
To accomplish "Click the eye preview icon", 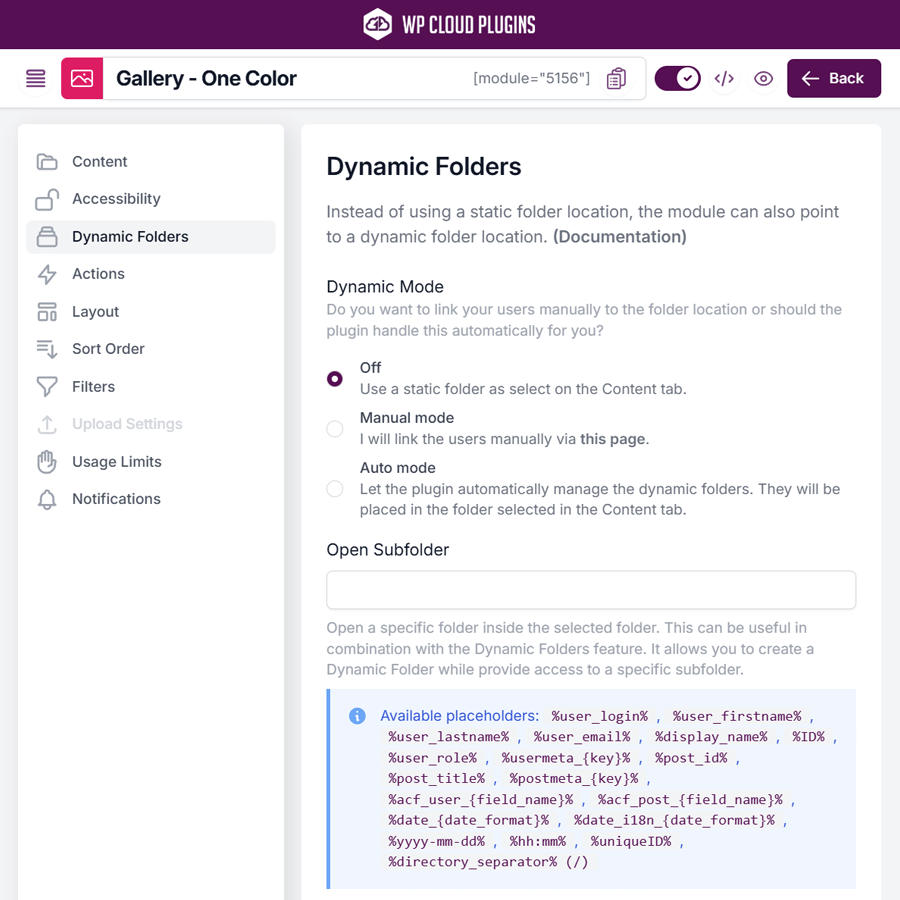I will (x=764, y=78).
